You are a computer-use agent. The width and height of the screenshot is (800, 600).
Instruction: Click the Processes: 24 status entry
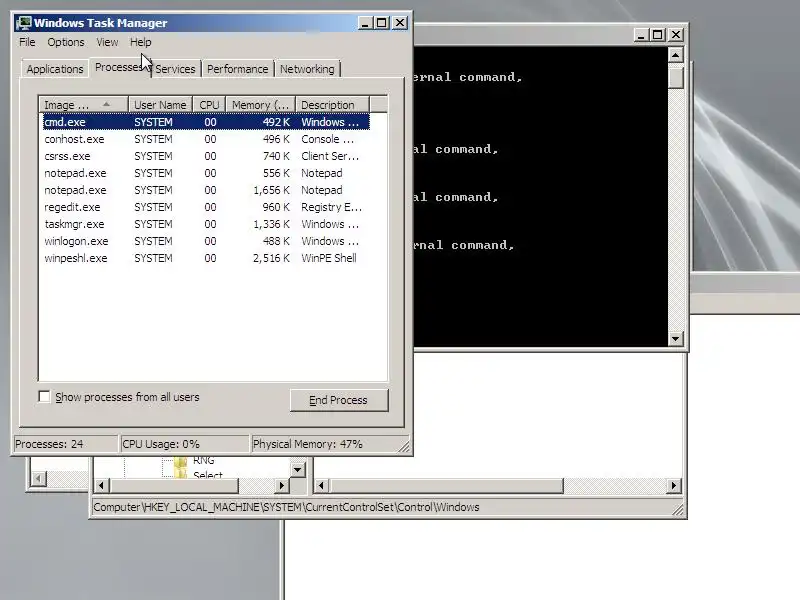[x=65, y=444]
